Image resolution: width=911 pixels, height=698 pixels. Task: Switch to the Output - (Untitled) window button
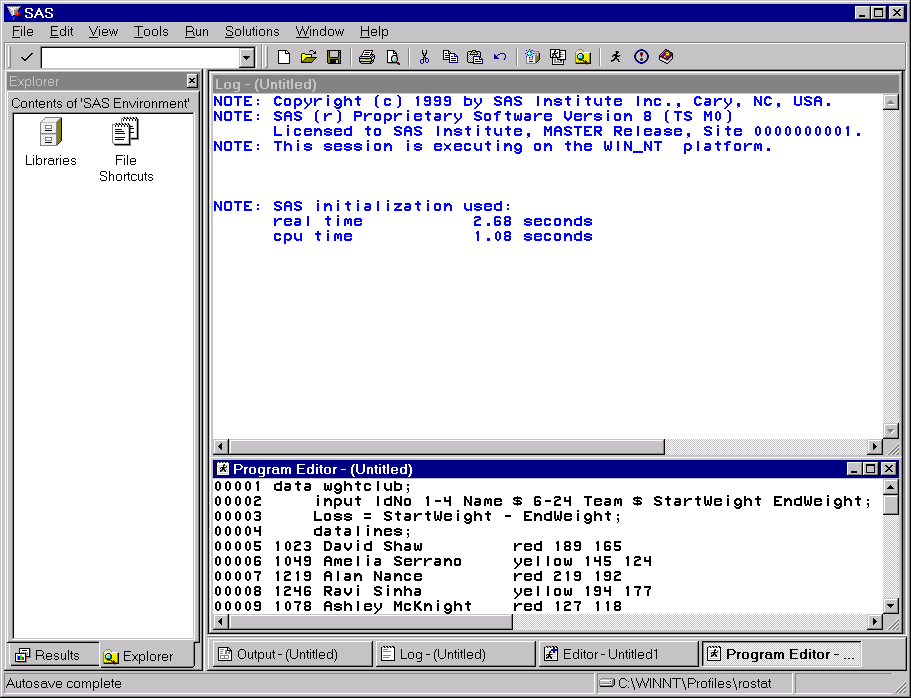pyautogui.click(x=288, y=654)
